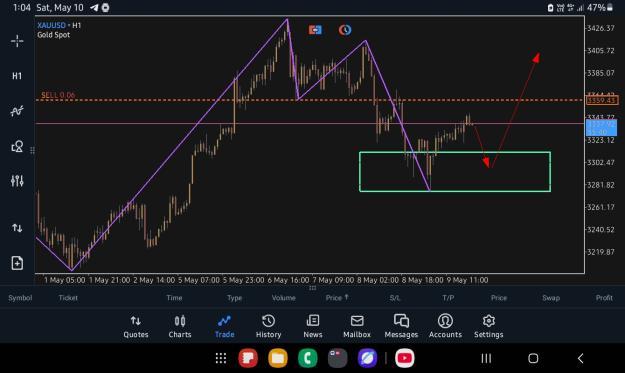Click the Profit column header
Screen dimensions: 625x373
coord(604,298)
